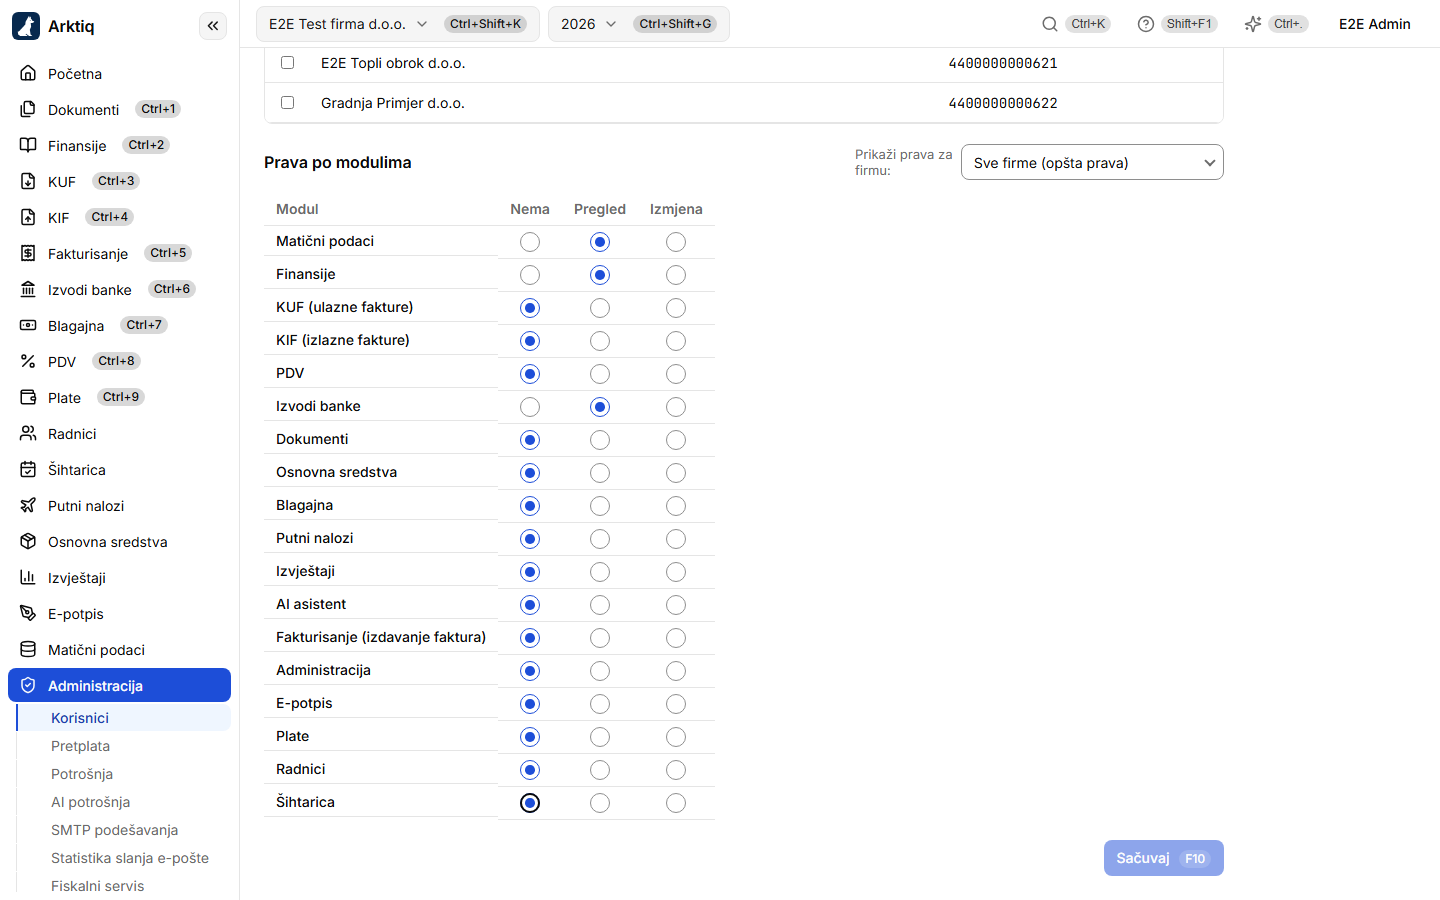The image size is (1440, 900).
Task: Click the PDV percent icon
Action: pyautogui.click(x=28, y=362)
